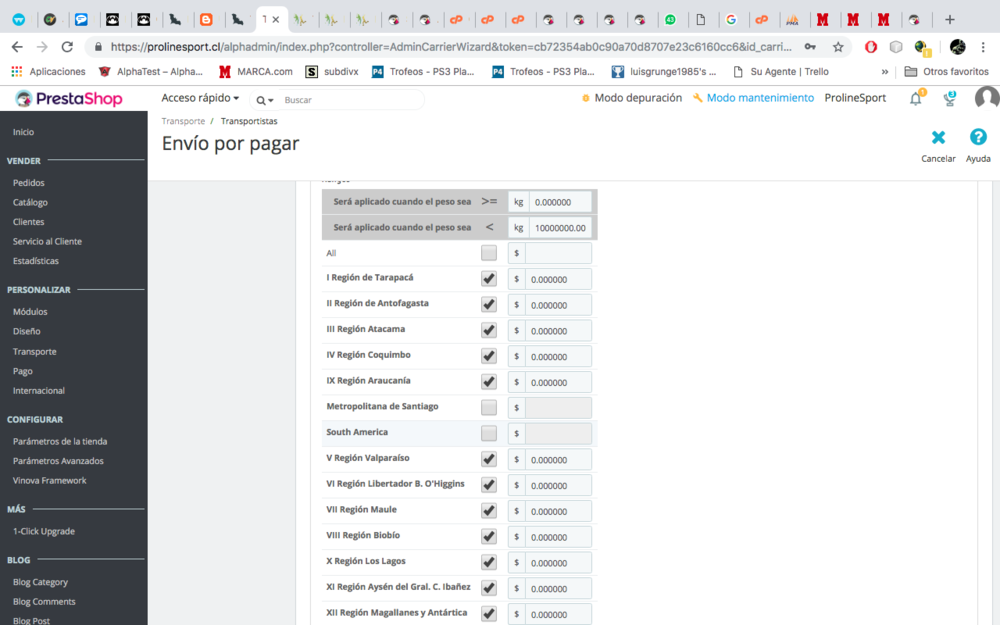The height and width of the screenshot is (625, 1000).
Task: Open Modo depuración link
Action: click(x=631, y=98)
